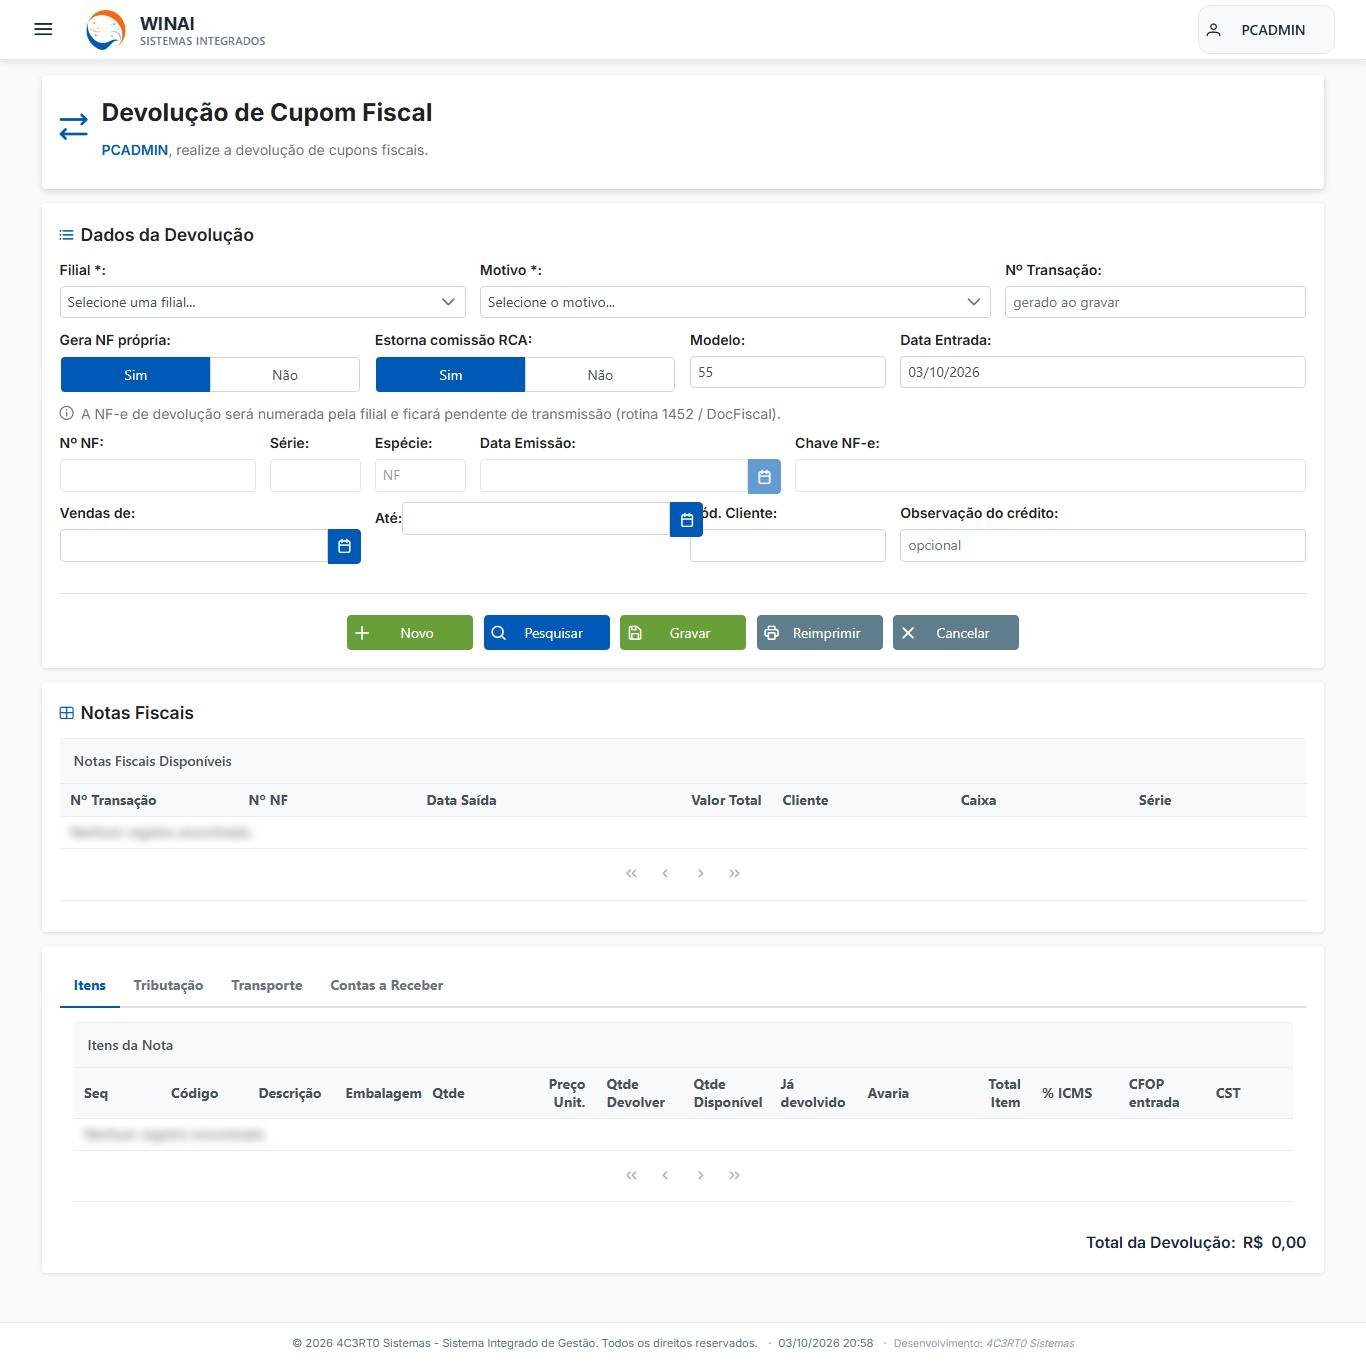Switch to the Transporte tab
Image resolution: width=1366 pixels, height=1365 pixels.
click(x=266, y=986)
